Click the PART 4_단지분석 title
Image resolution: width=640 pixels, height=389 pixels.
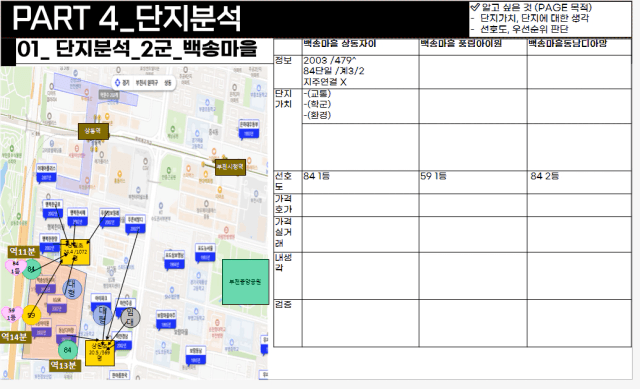pyautogui.click(x=127, y=18)
